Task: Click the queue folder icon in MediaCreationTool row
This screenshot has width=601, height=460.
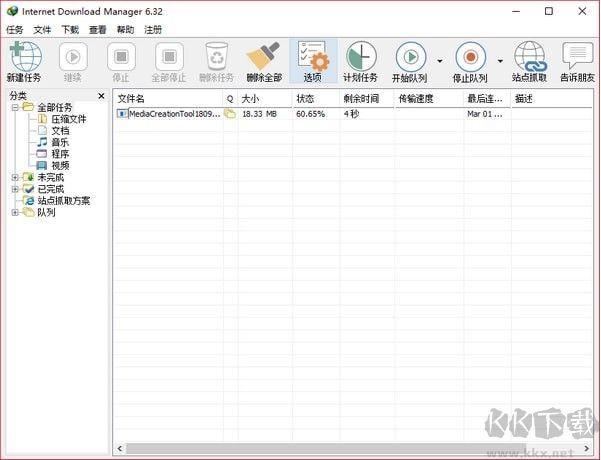Action: pos(230,113)
